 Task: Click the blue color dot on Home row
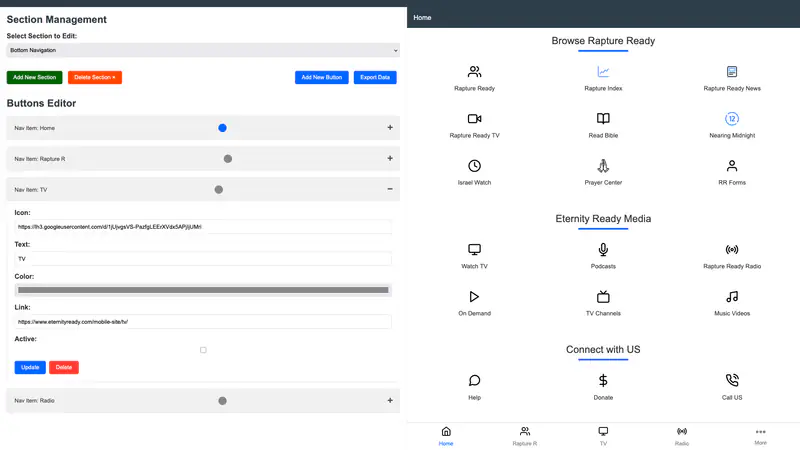click(222, 128)
